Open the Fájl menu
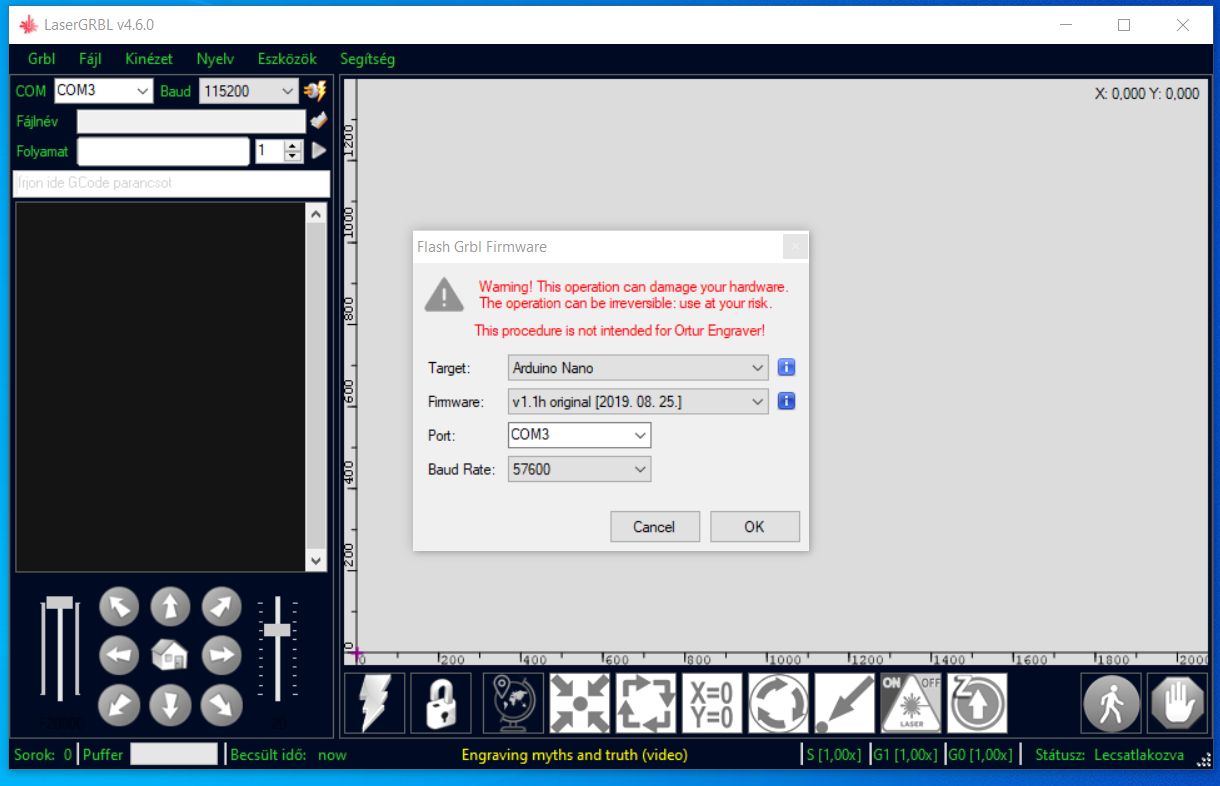This screenshot has width=1220, height=786. coord(90,59)
